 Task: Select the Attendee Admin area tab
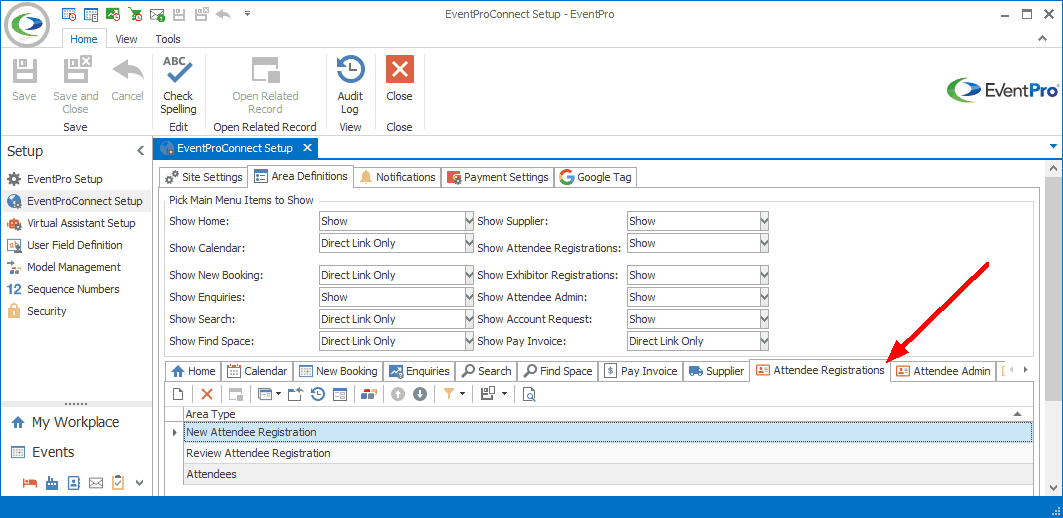tap(943, 371)
